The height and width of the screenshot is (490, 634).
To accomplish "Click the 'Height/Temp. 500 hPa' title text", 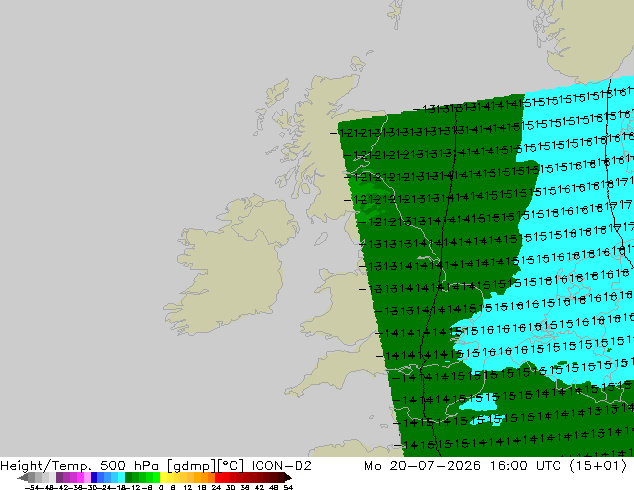I will 80,466.
